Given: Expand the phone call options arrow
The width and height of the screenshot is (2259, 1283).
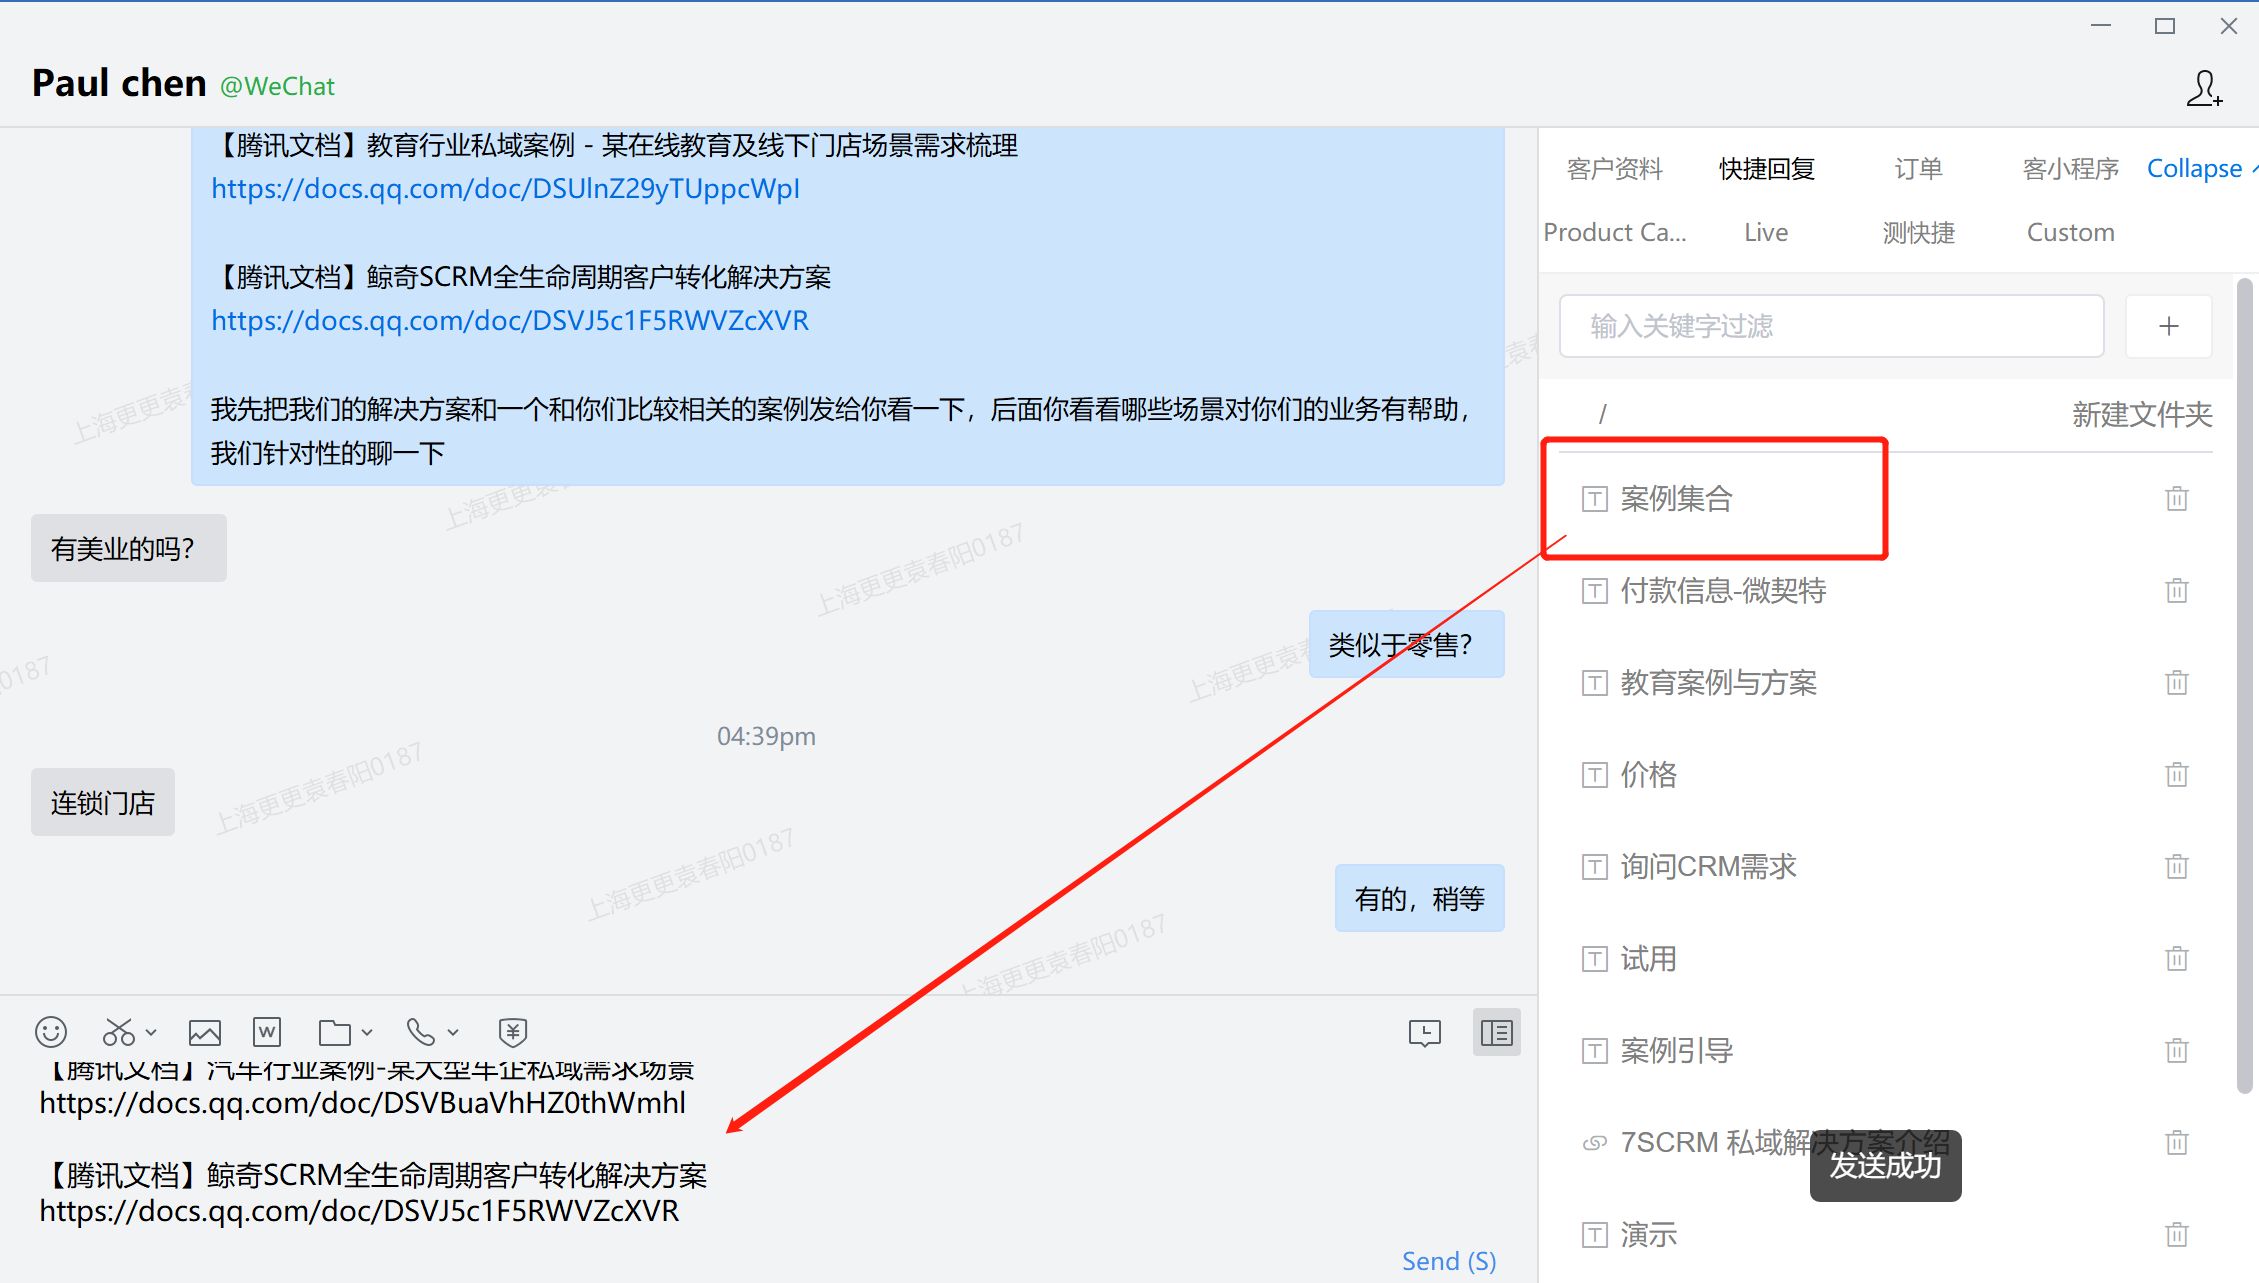Looking at the screenshot, I should click(x=453, y=1033).
